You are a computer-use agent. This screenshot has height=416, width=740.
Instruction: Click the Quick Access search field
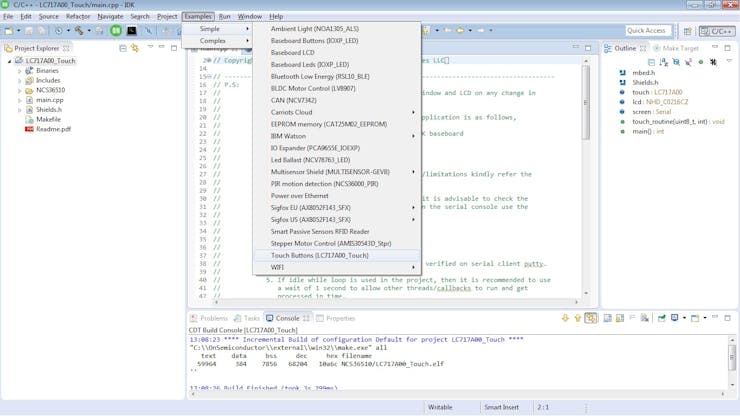coord(647,31)
